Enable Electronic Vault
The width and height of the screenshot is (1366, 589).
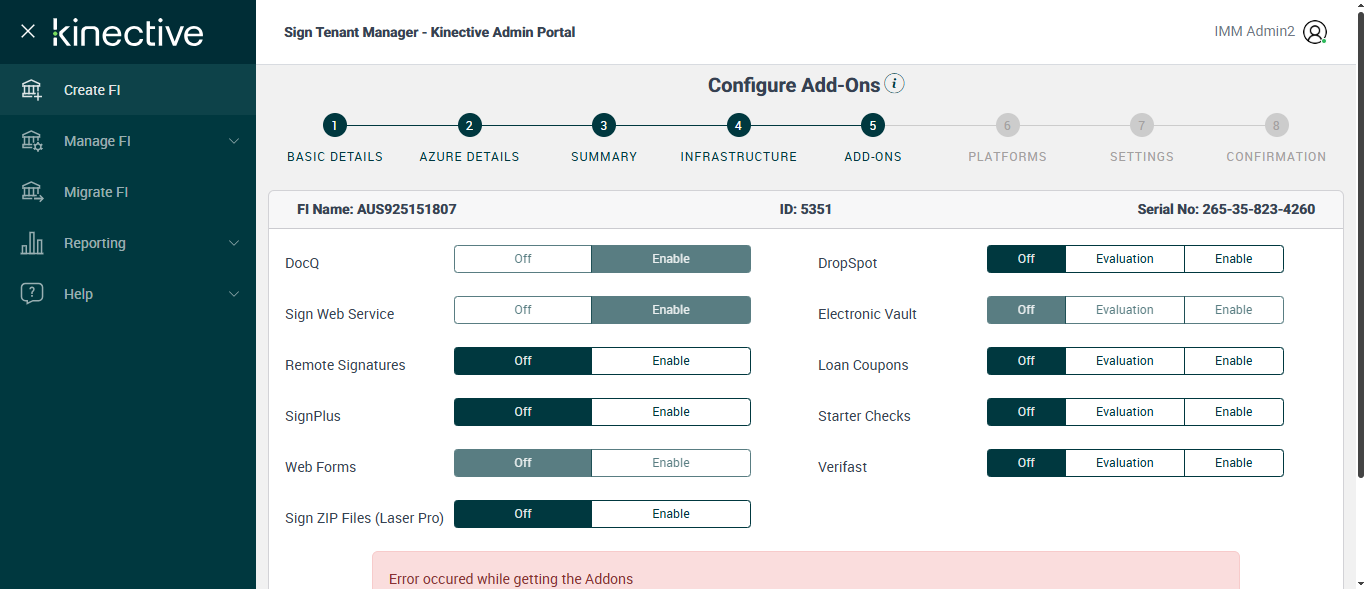click(x=1234, y=310)
